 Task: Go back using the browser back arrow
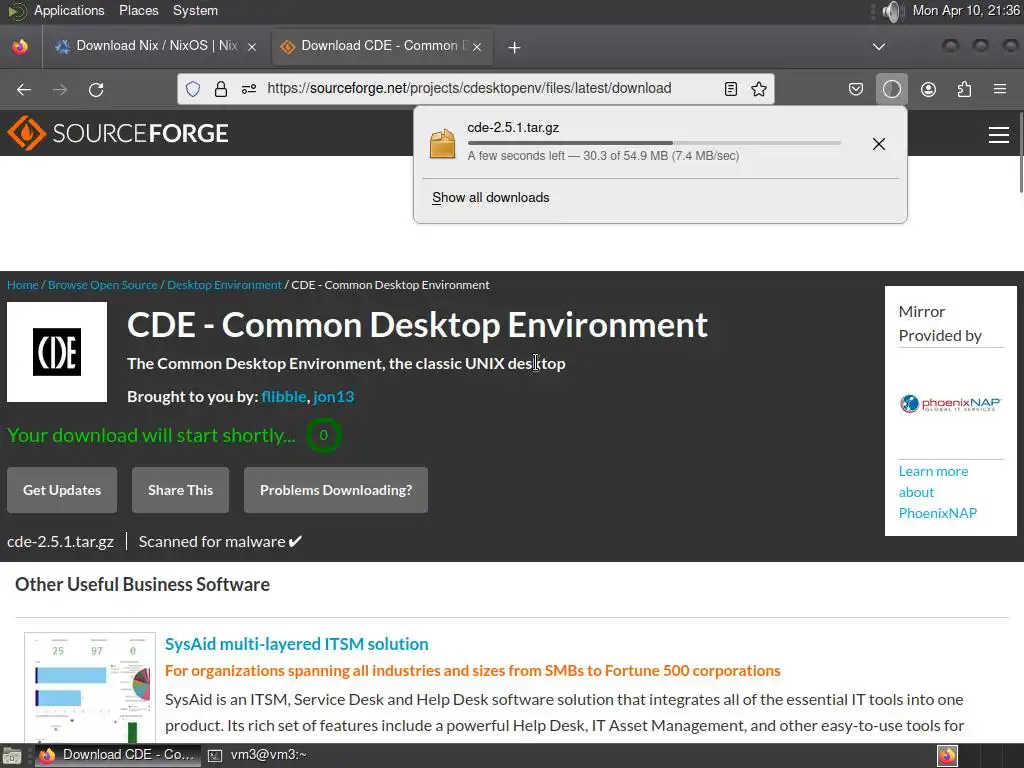(24, 89)
